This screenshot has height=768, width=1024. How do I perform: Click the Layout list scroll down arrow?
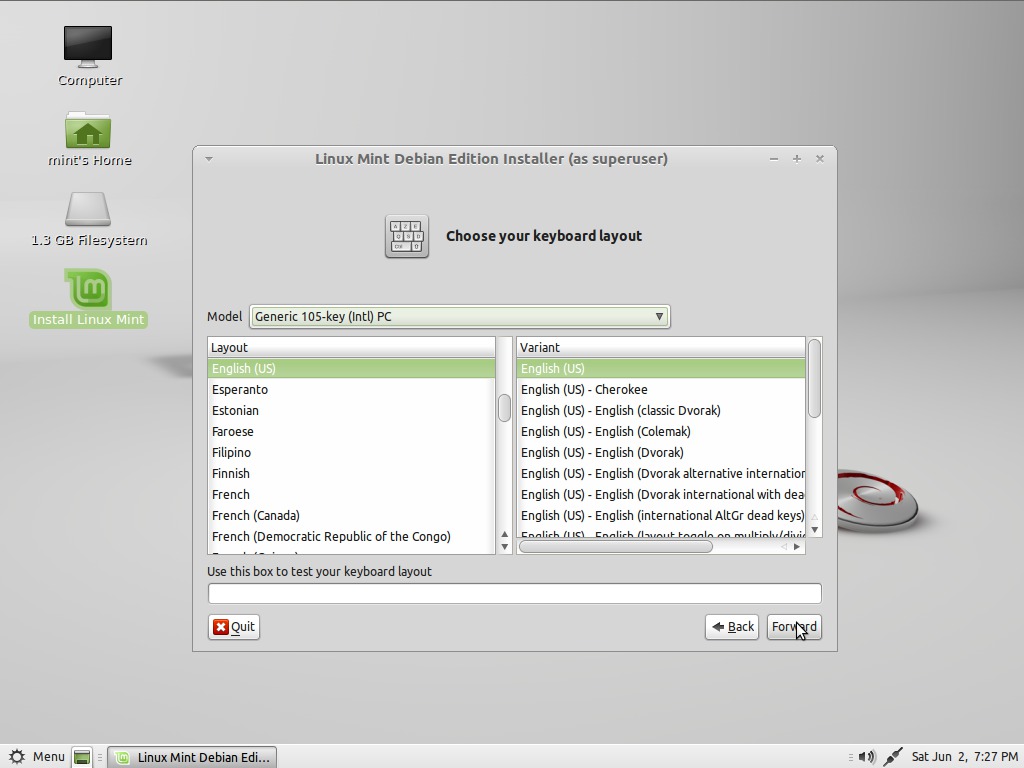tap(504, 547)
